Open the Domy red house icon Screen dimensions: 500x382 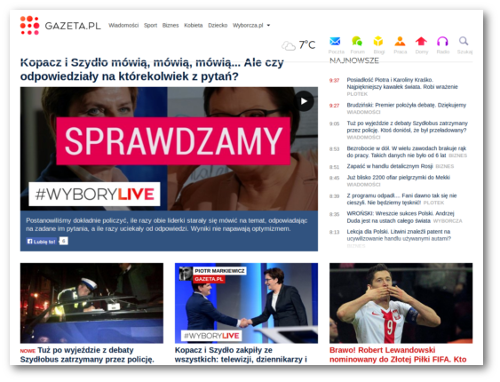click(x=421, y=41)
